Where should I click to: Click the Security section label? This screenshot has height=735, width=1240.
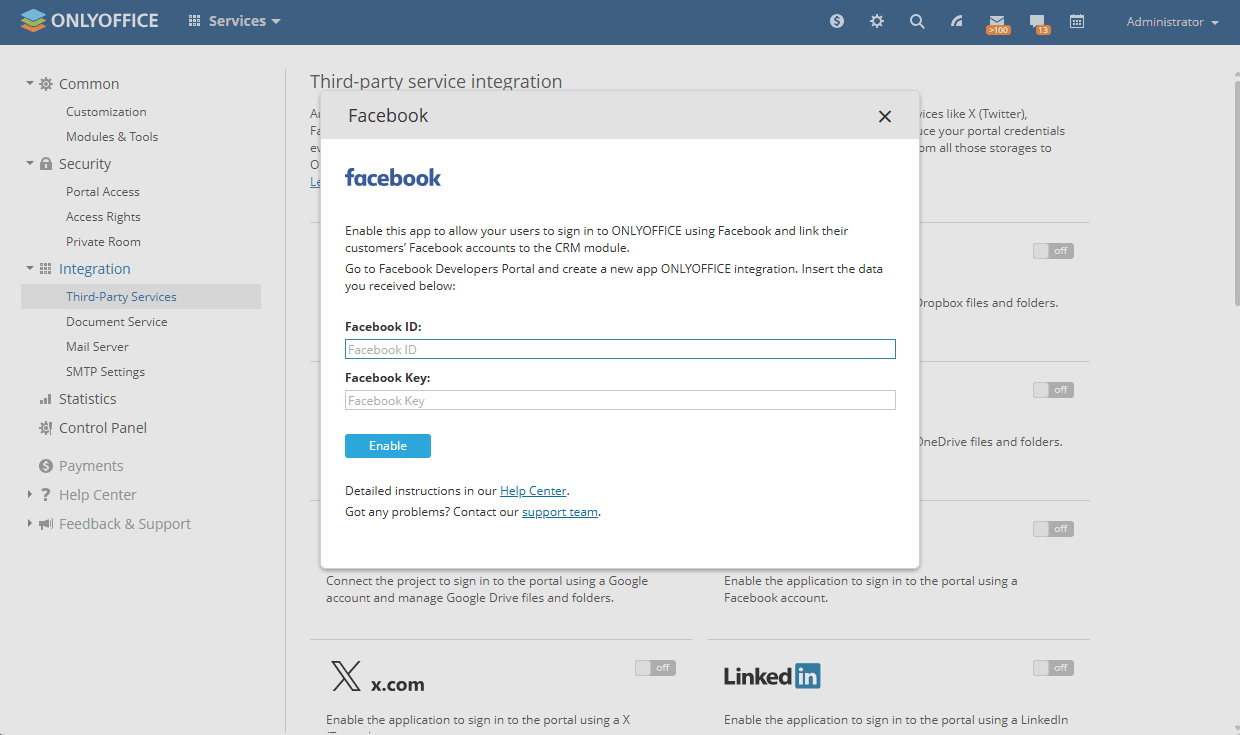[x=85, y=164]
